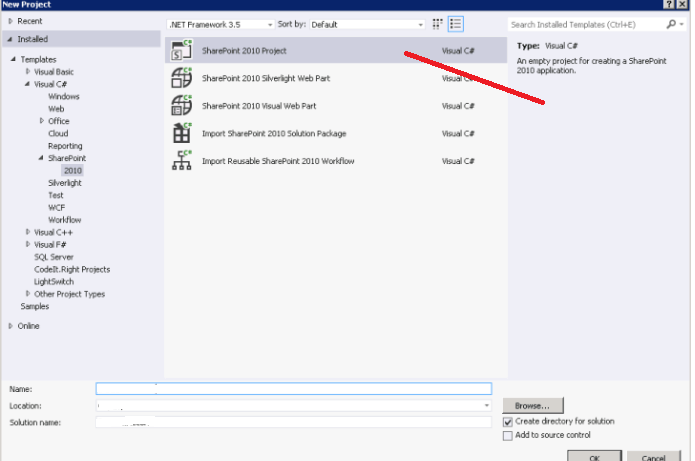This screenshot has height=461, width=695.
Task: Select 'Import SharePoint 2010 Solution Package' text
Action: click(274, 133)
